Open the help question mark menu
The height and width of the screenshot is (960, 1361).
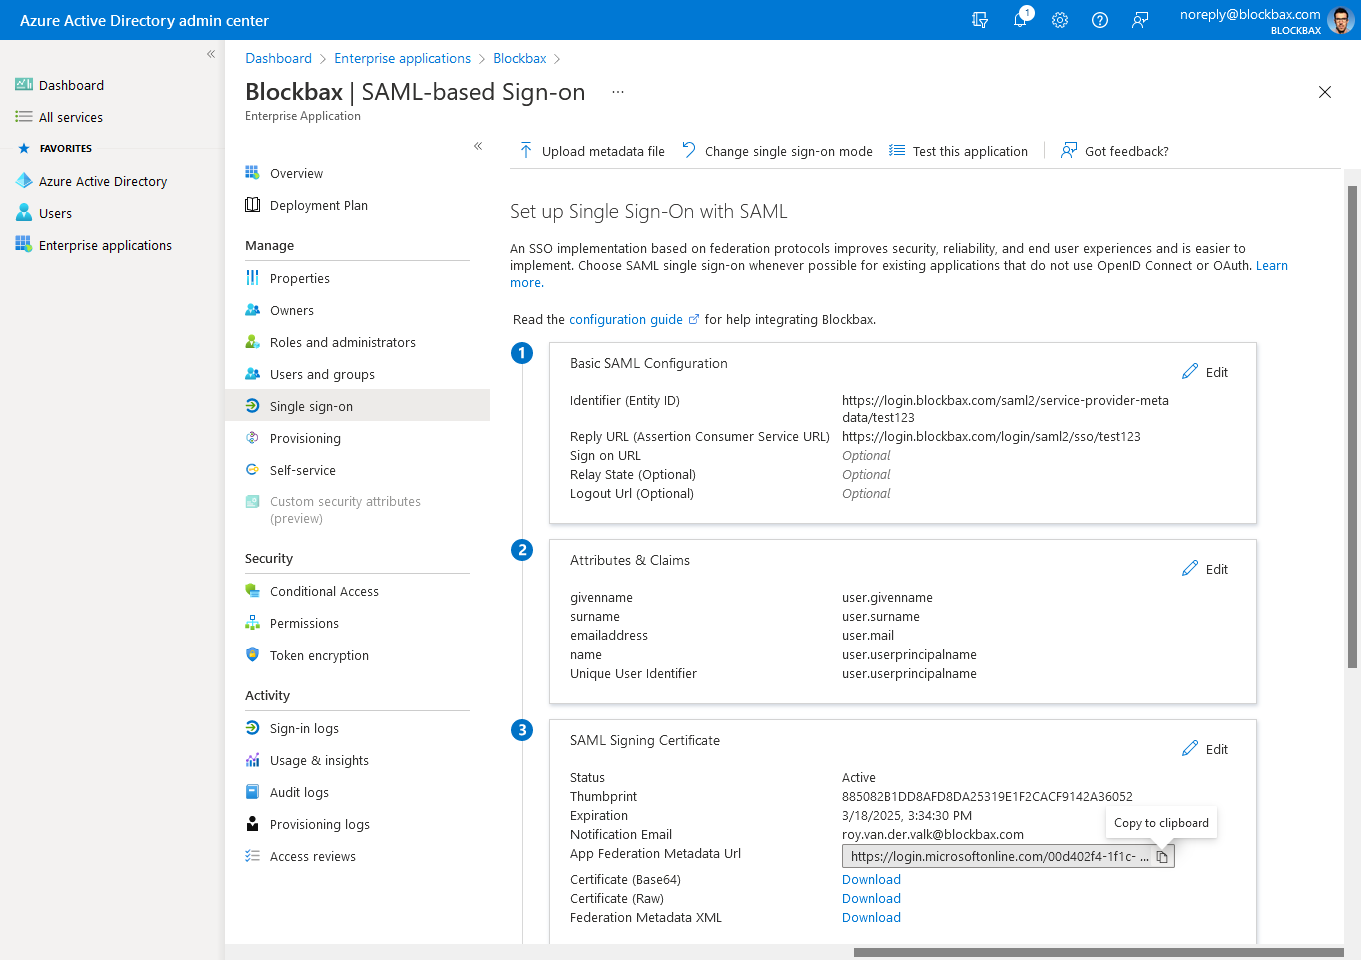(1100, 19)
